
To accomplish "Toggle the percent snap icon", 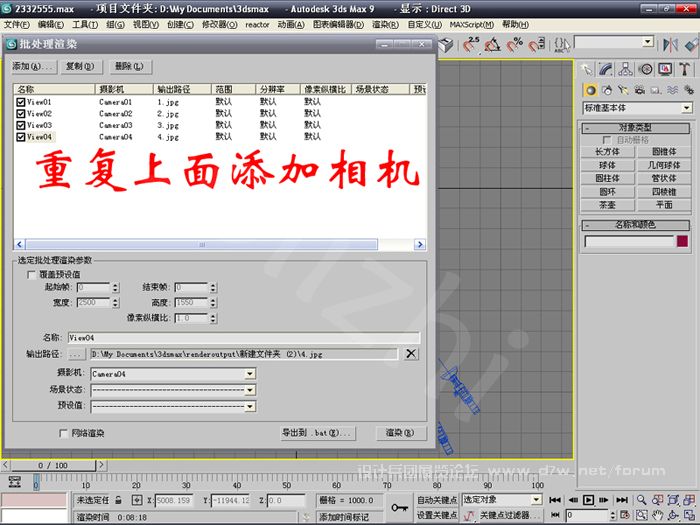I will [515, 45].
